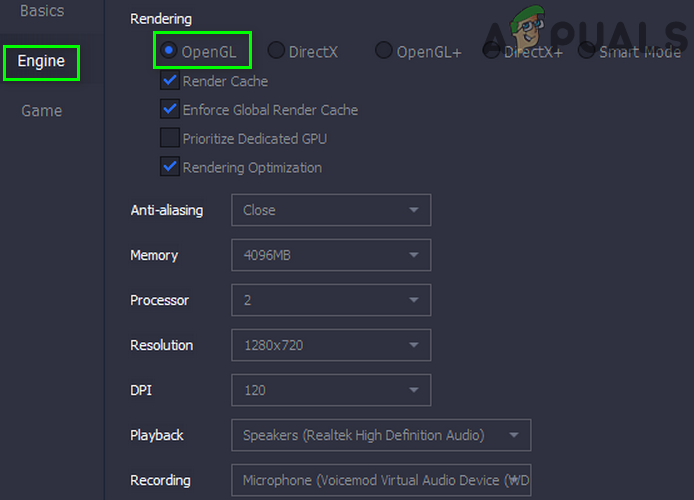Choose OpenGL+ rendering mode
Image resolution: width=694 pixels, height=500 pixels.
(384, 51)
